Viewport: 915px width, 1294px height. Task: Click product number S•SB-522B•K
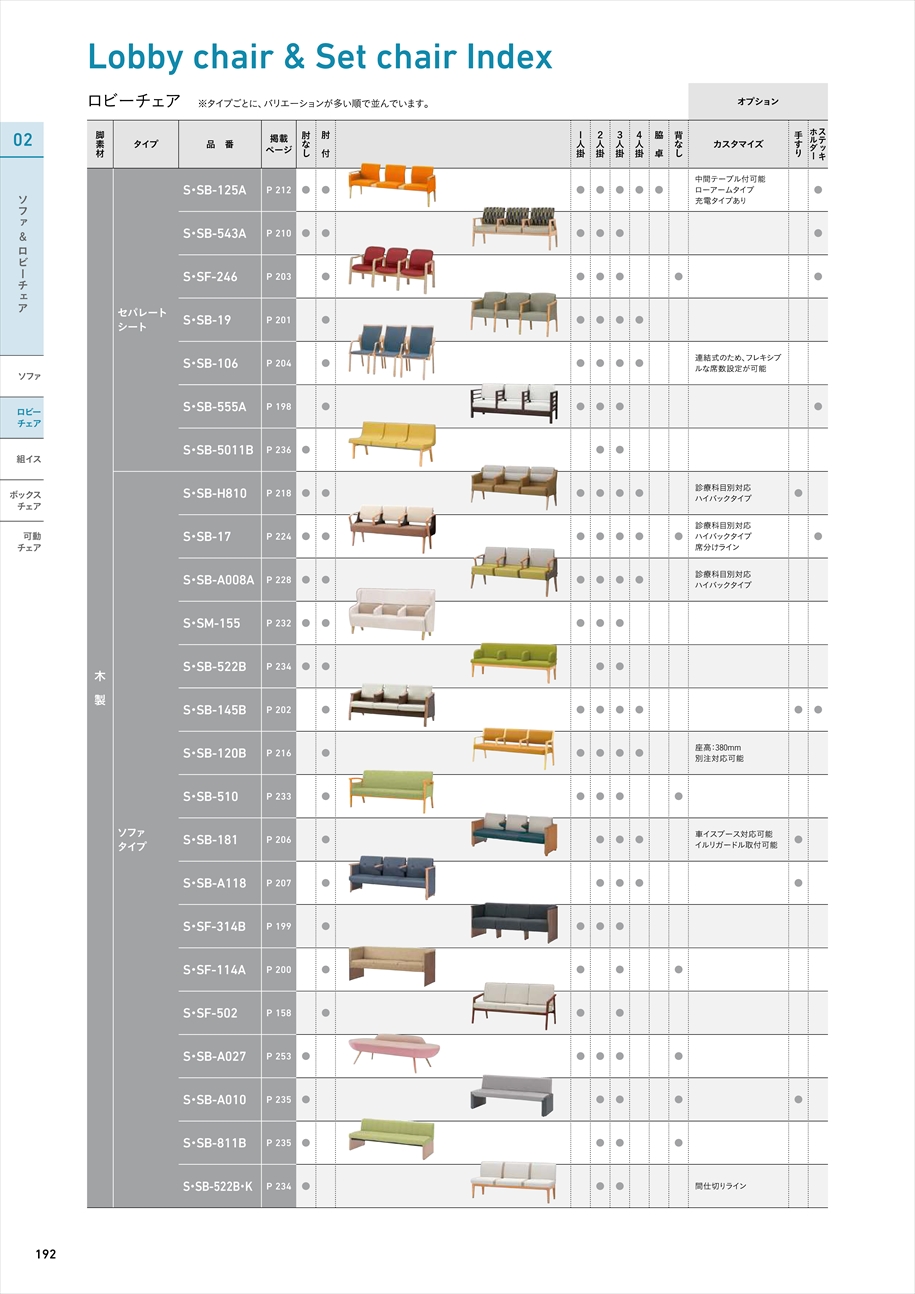click(218, 1186)
